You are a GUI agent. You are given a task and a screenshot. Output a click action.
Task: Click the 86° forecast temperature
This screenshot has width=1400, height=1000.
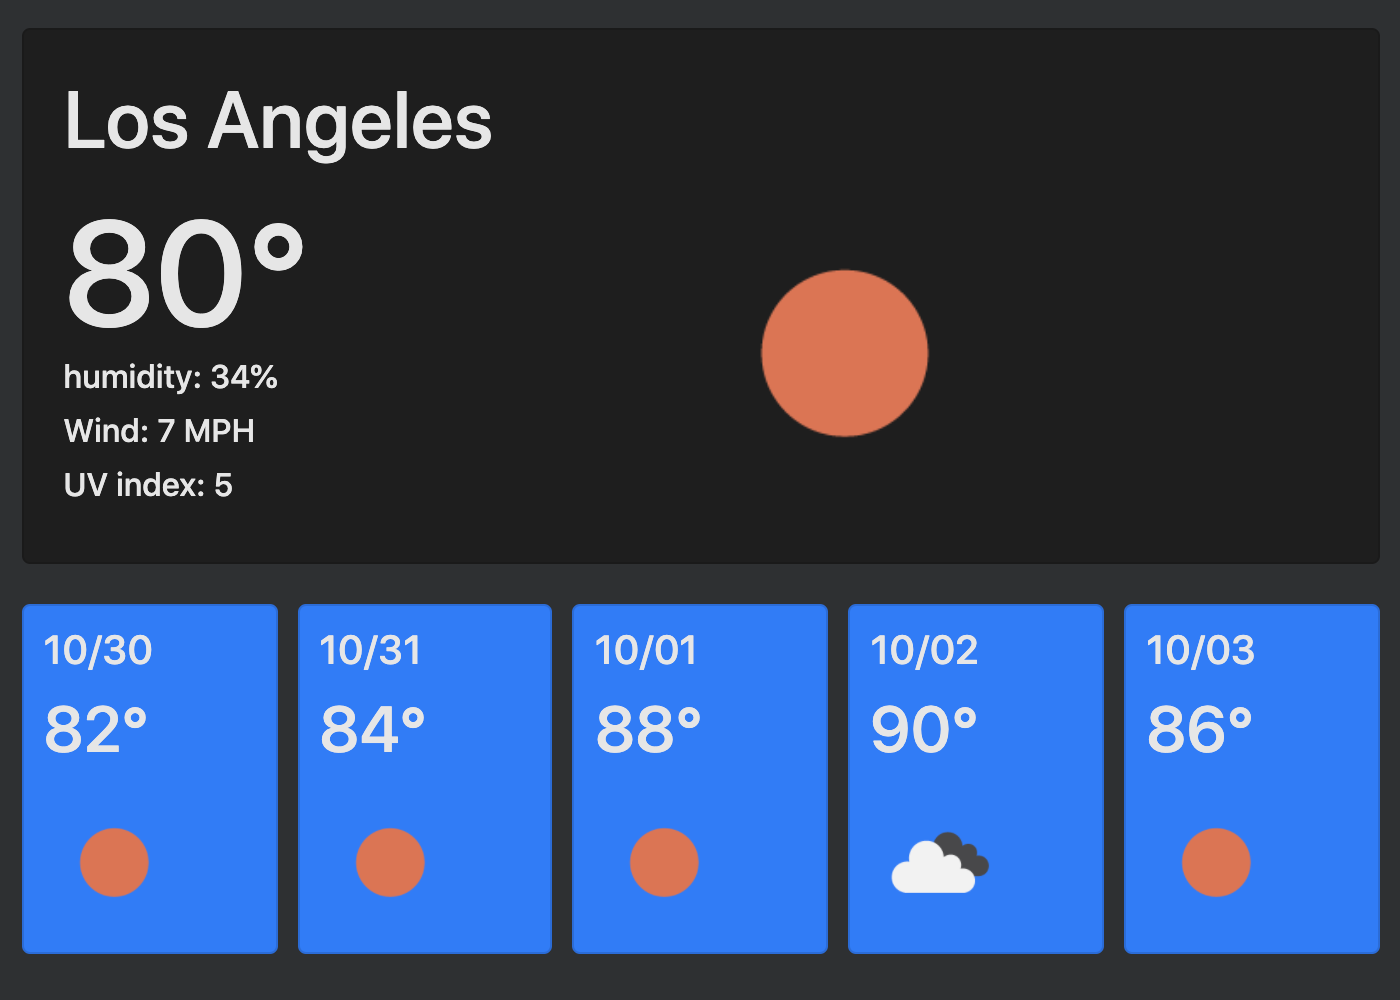[1199, 730]
